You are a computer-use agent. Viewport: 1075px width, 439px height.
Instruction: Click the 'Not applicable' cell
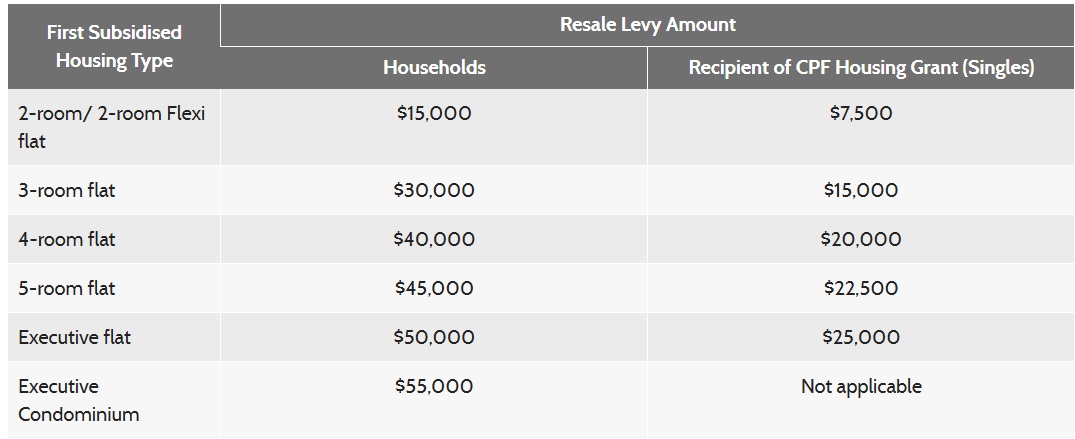pyautogui.click(x=861, y=387)
